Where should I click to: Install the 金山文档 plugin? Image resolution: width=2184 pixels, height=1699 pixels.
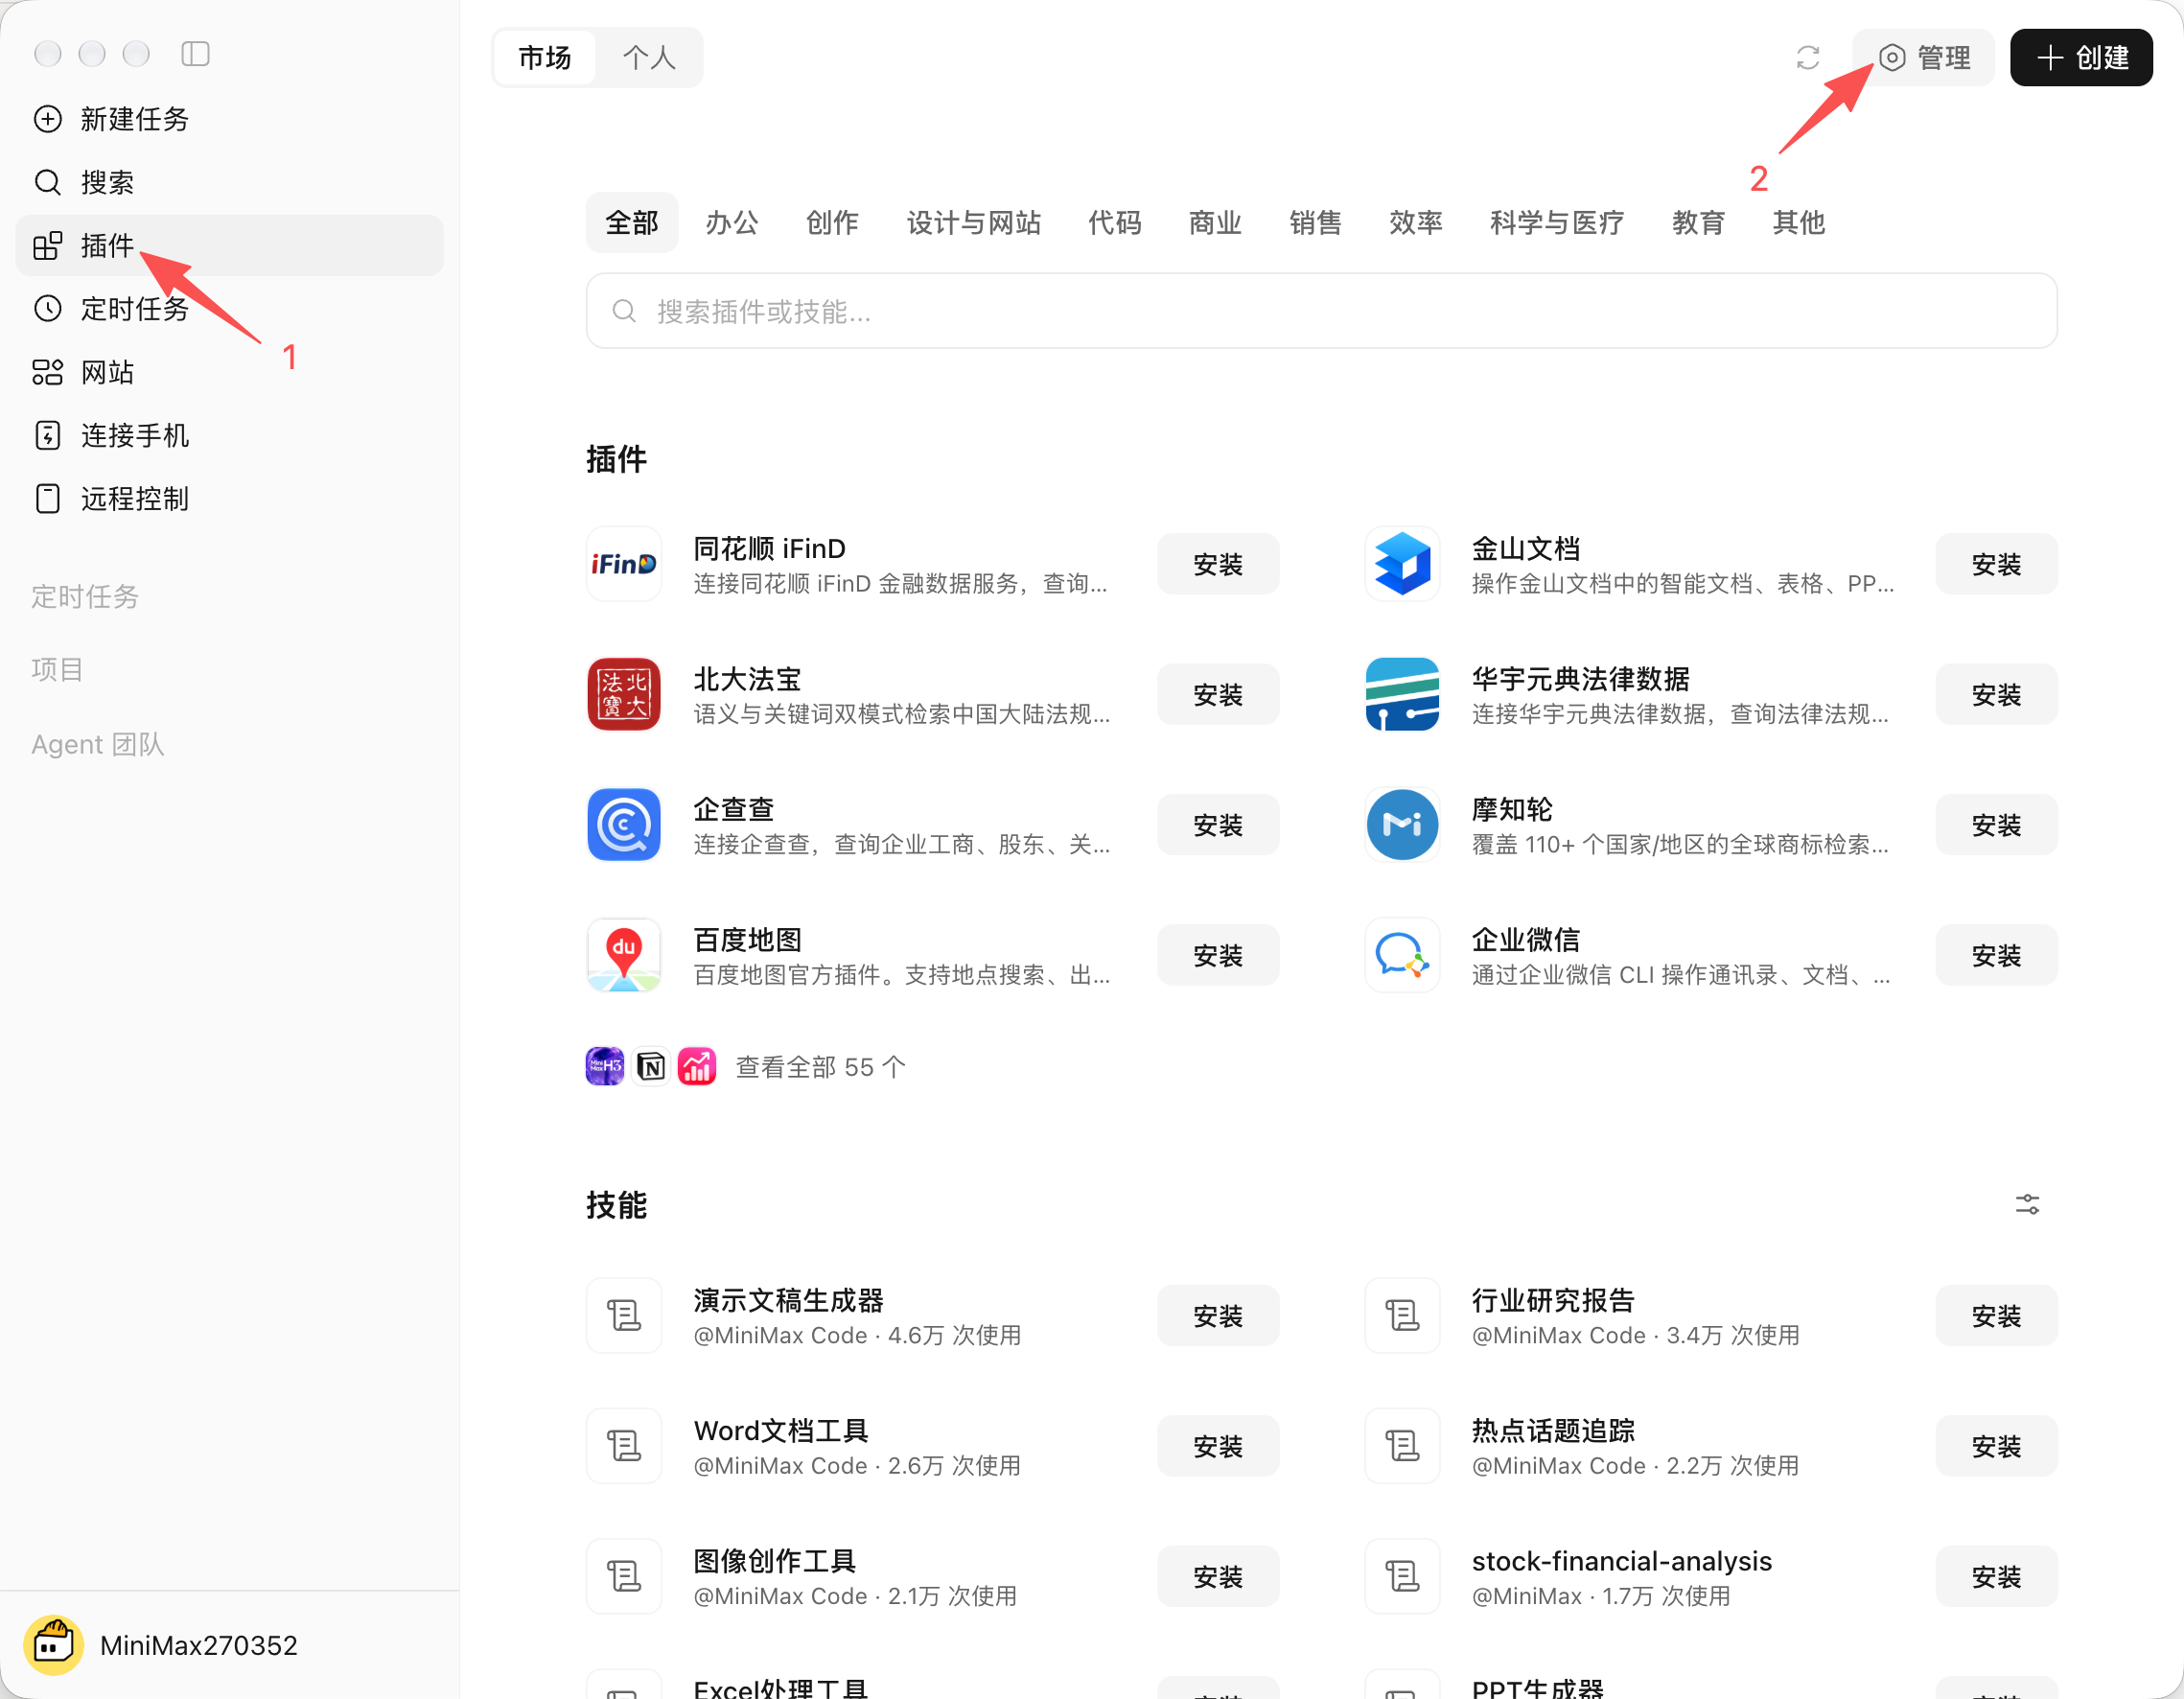pyautogui.click(x=1996, y=564)
